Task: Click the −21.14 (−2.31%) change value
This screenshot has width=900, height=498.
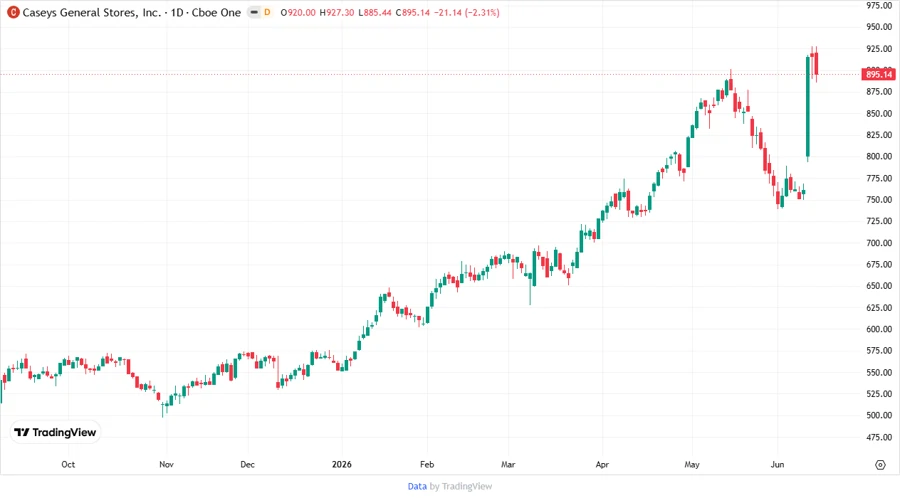Action: click(467, 13)
